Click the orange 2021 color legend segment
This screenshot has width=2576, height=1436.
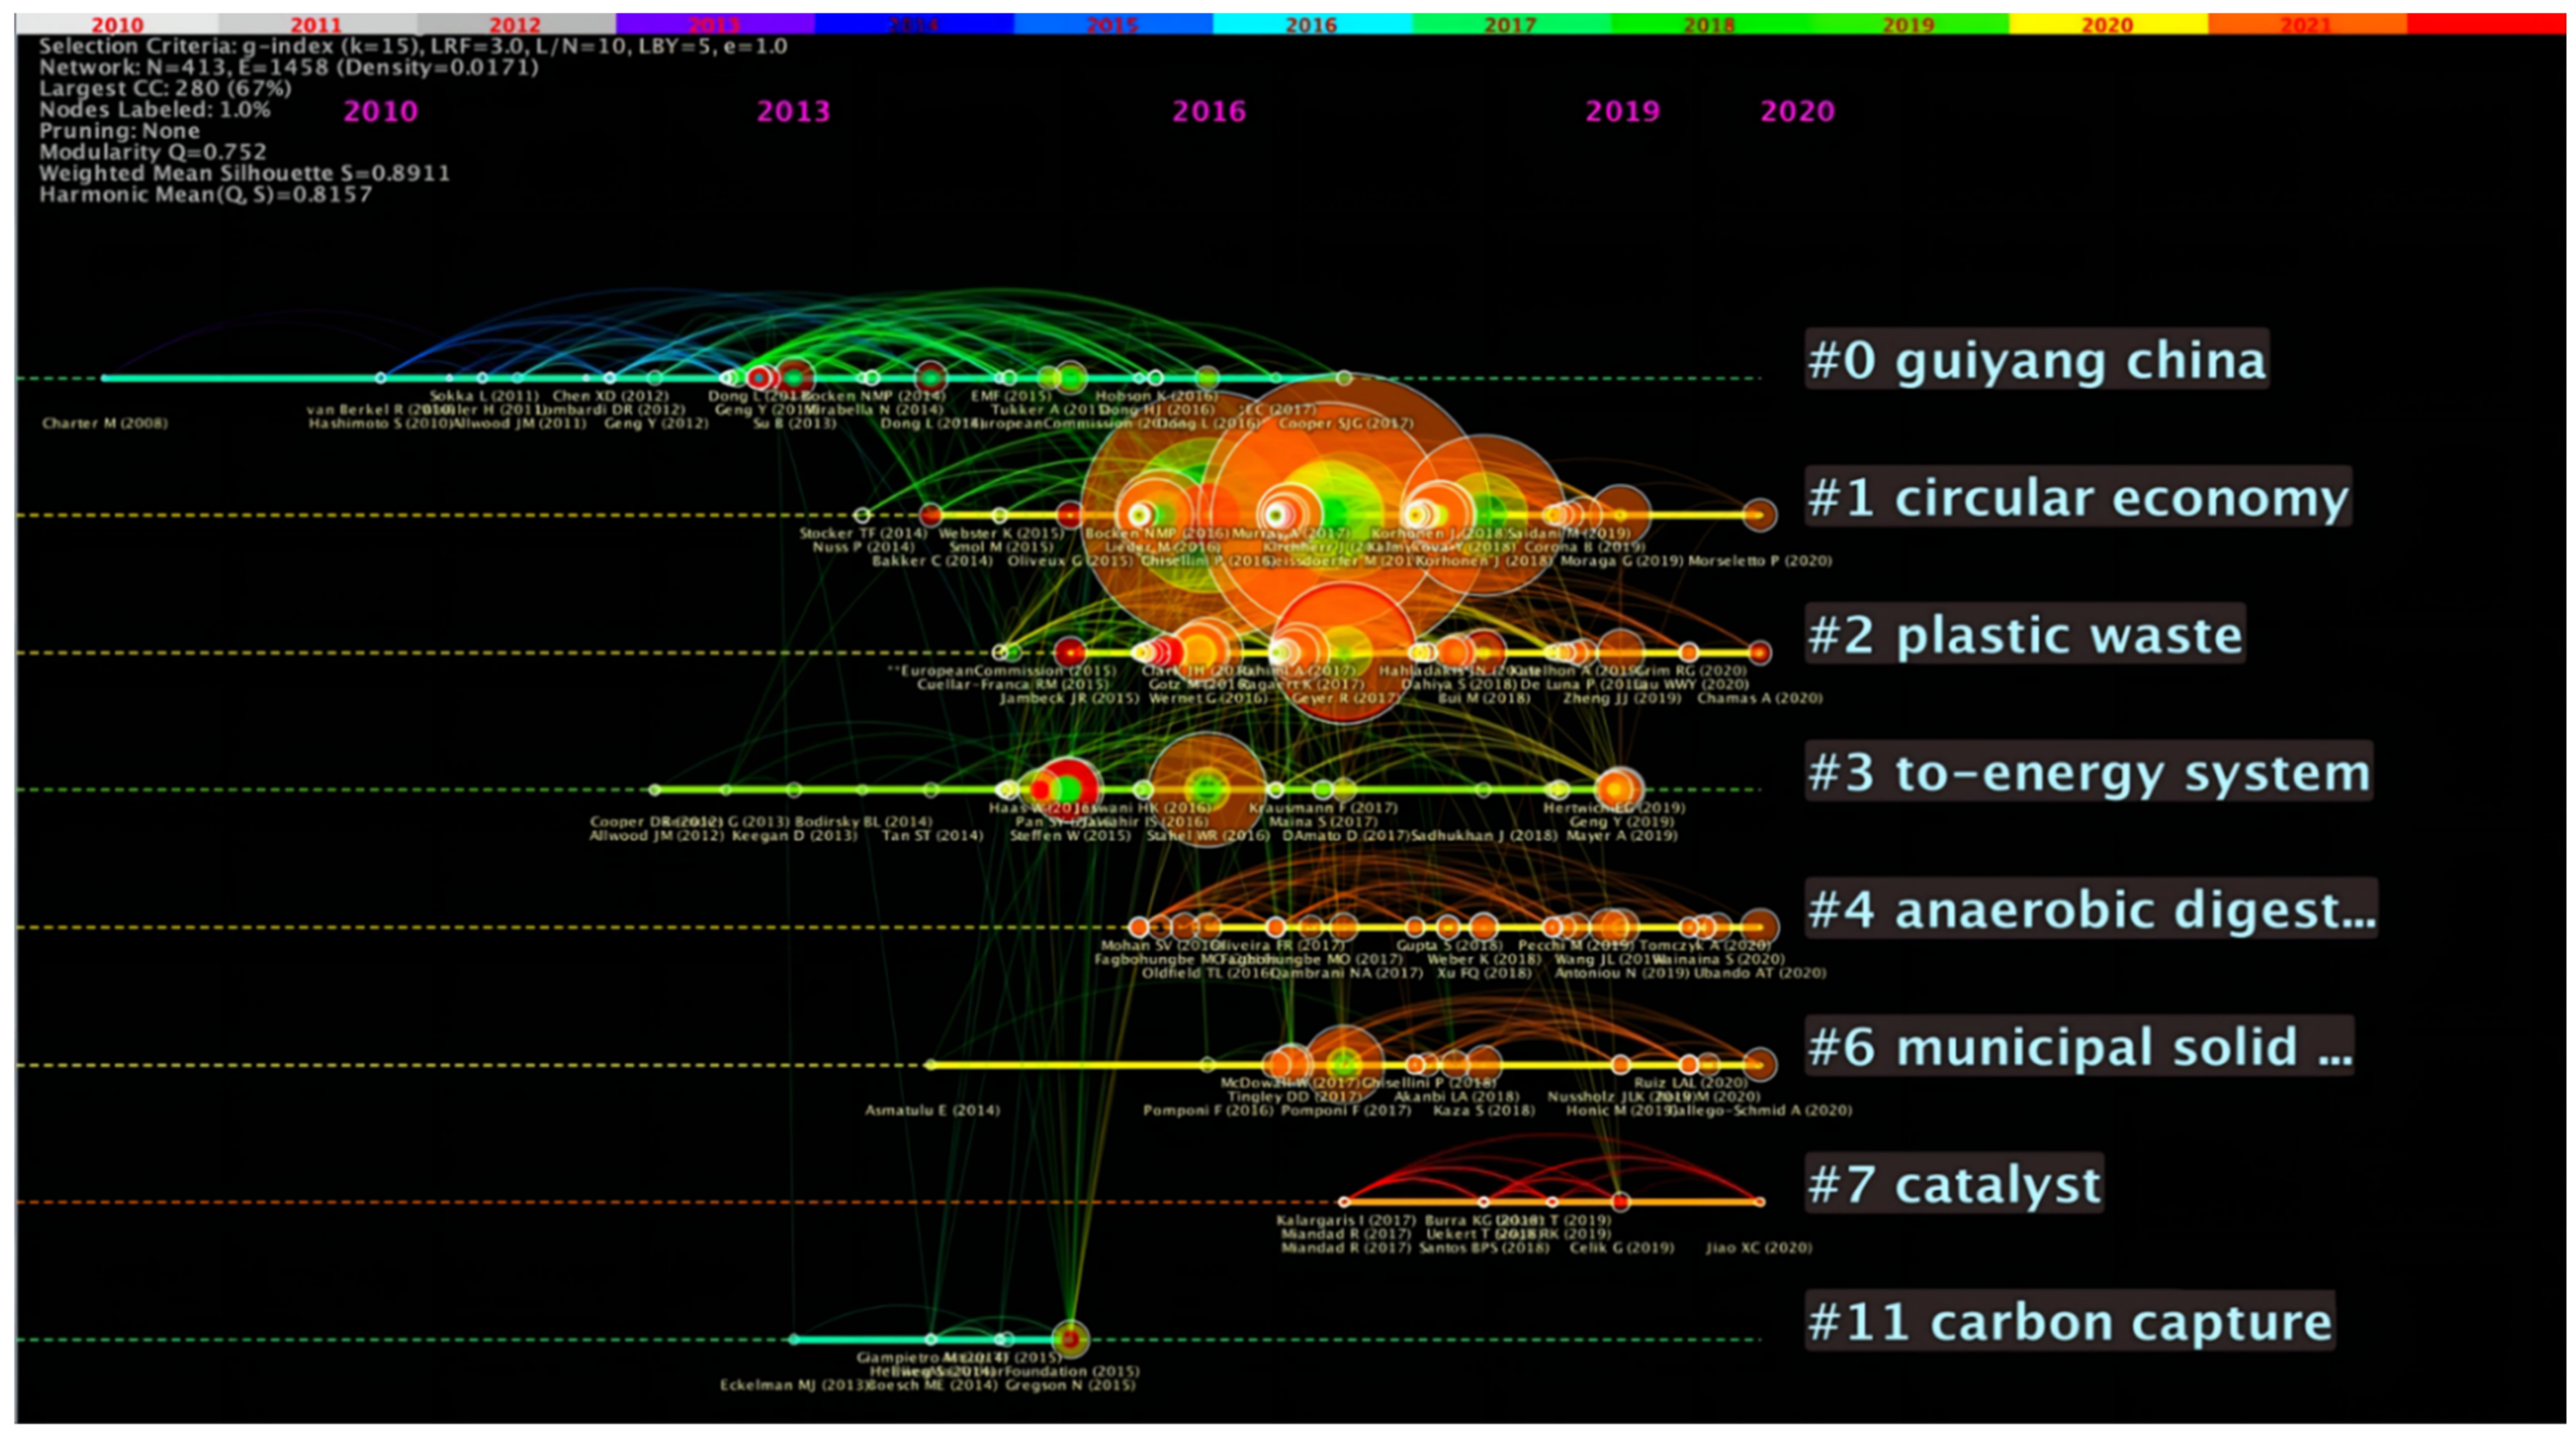pyautogui.click(x=2306, y=24)
